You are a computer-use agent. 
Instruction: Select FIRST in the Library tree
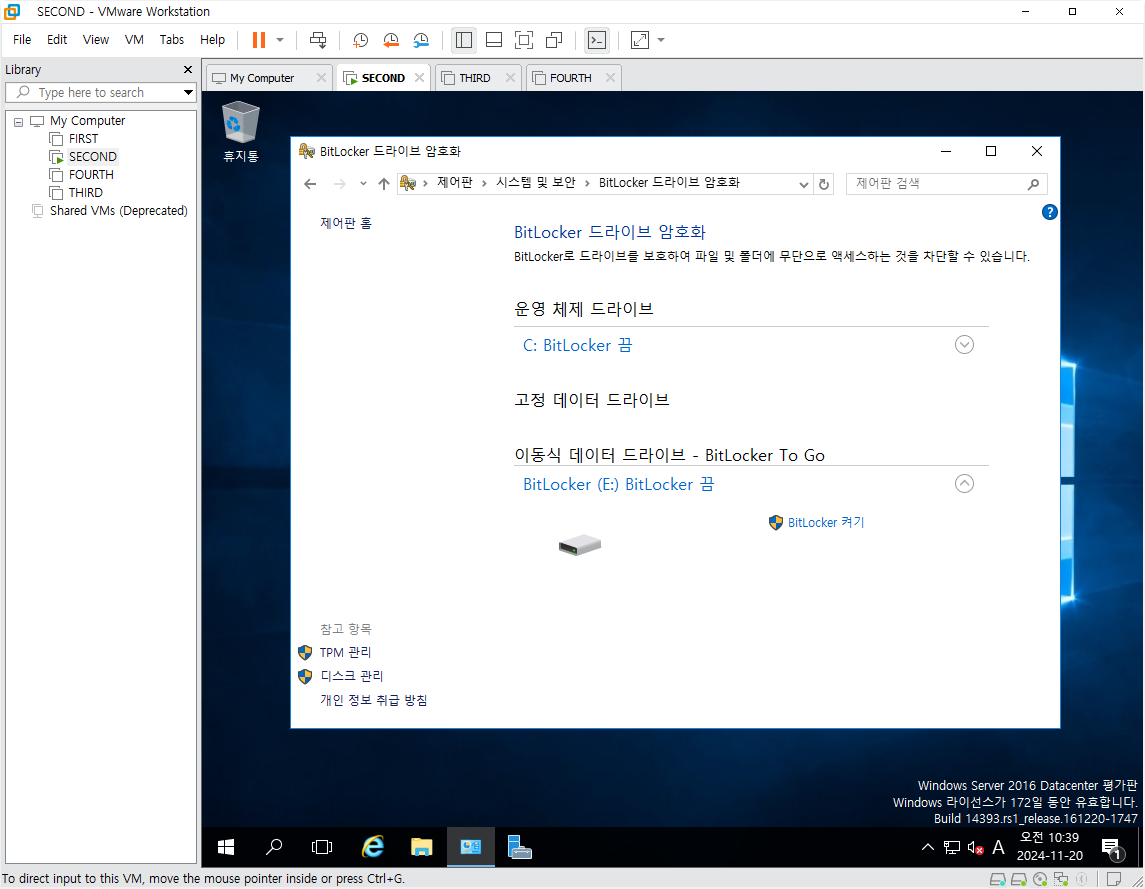point(83,139)
